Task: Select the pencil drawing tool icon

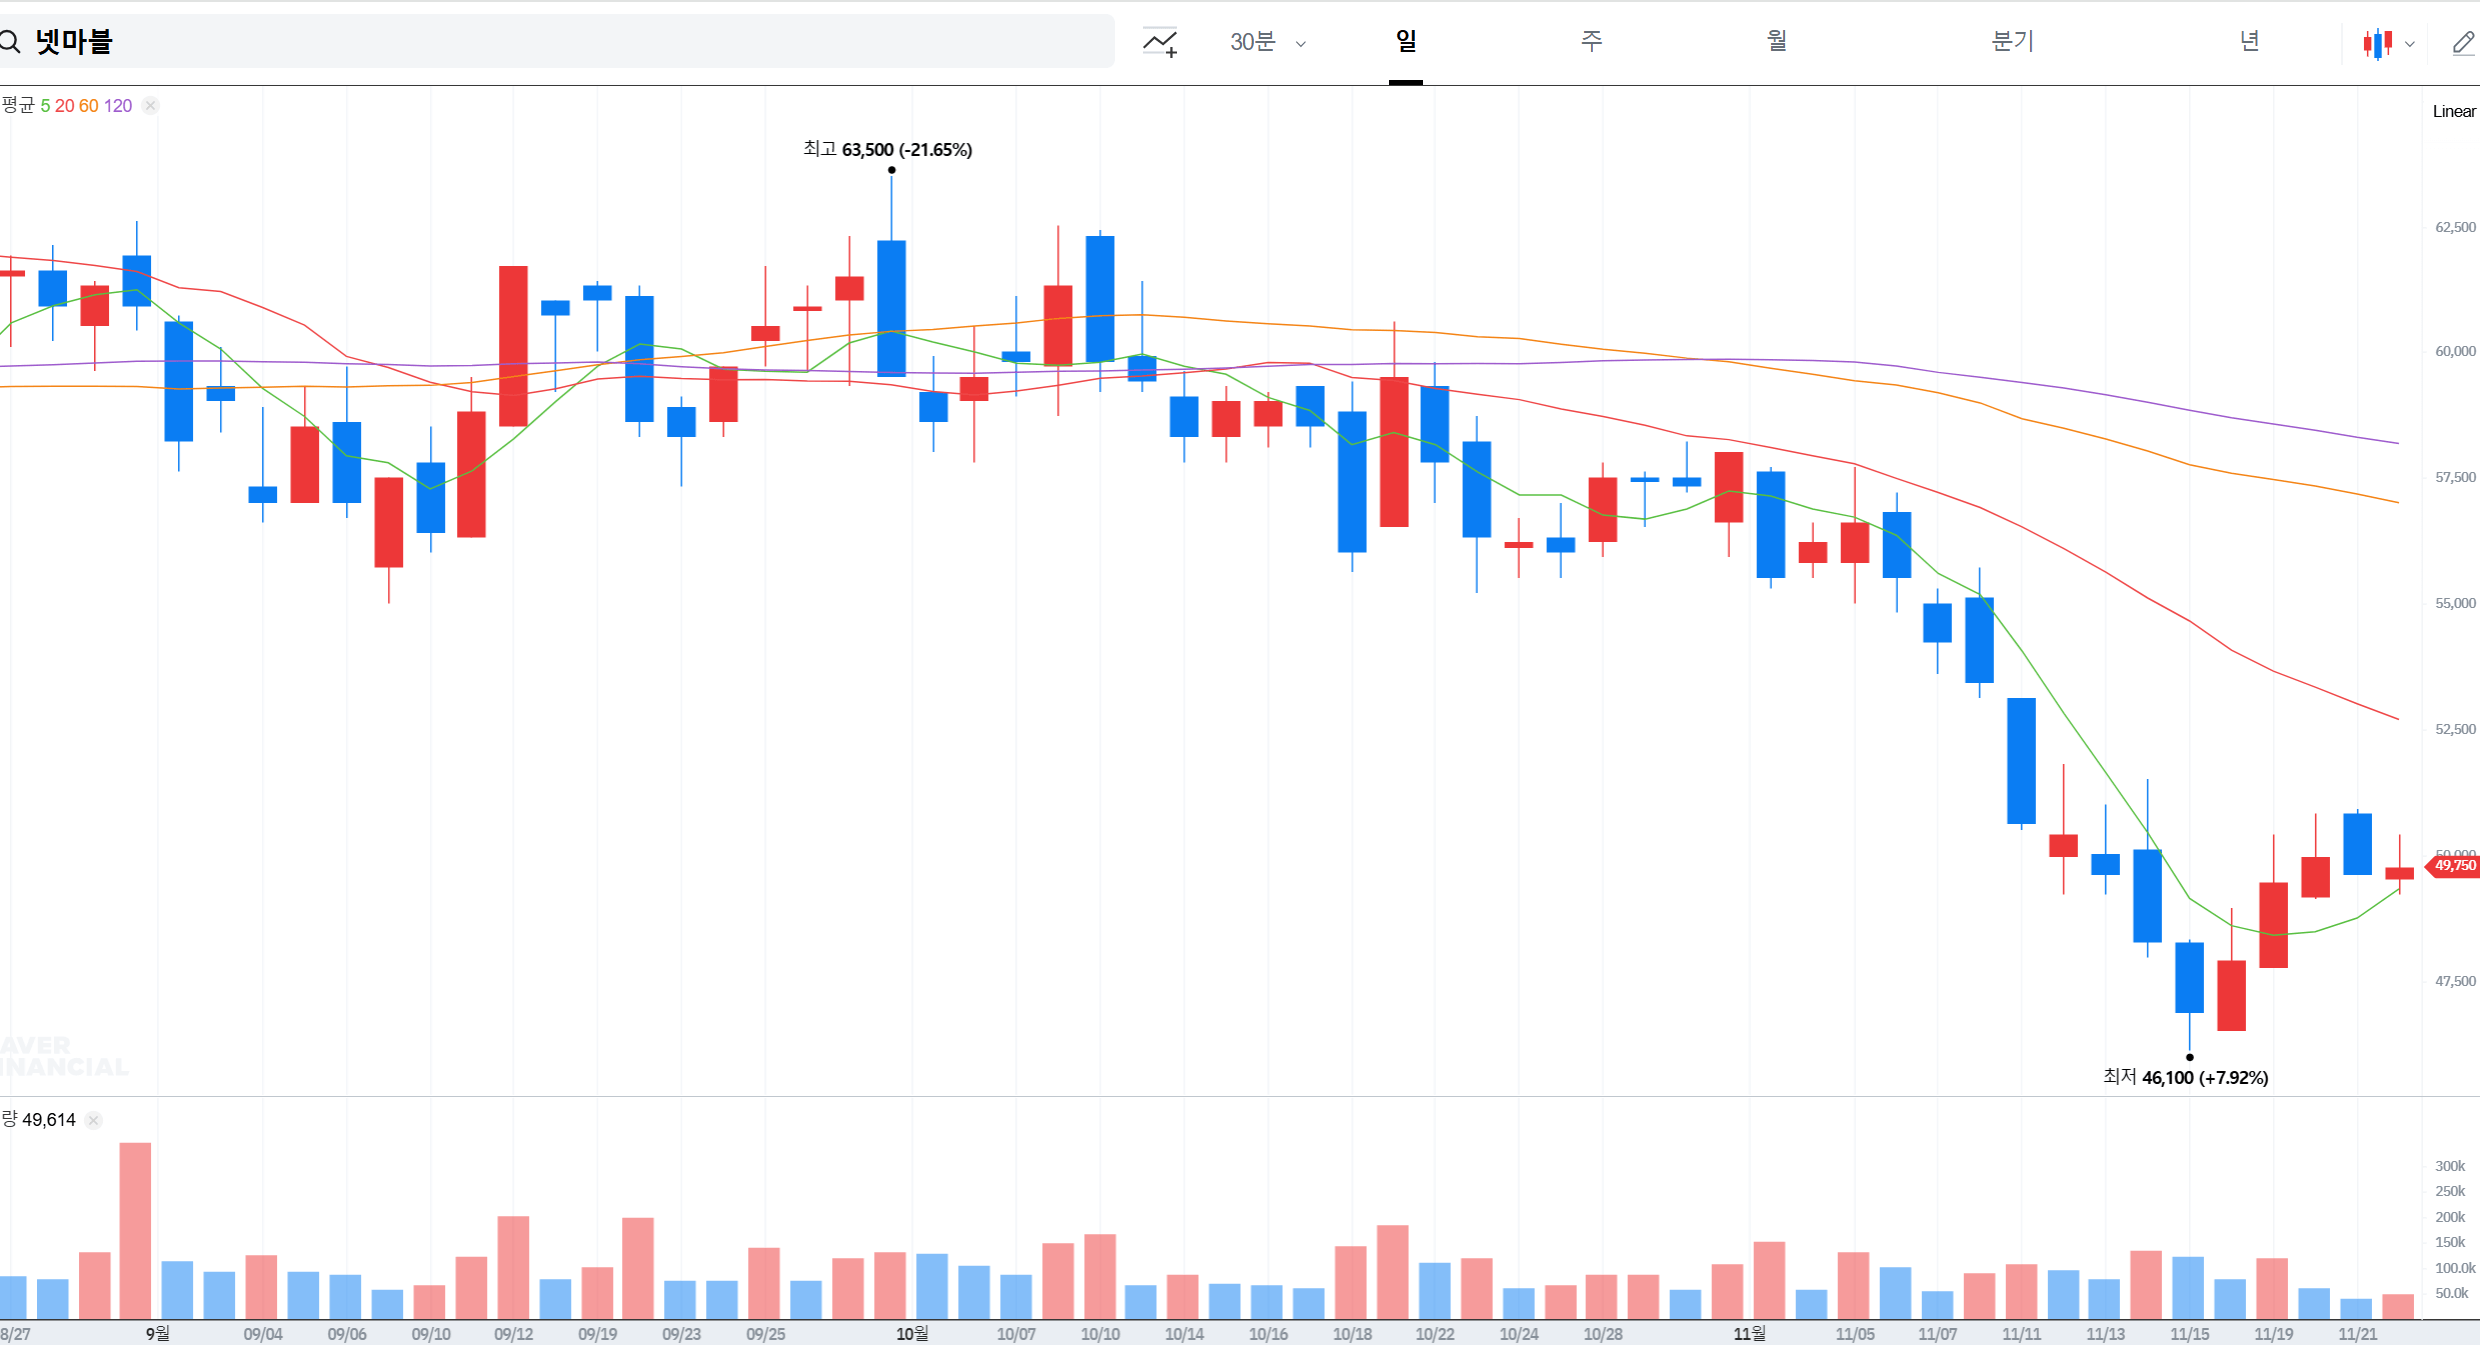Action: pyautogui.click(x=2463, y=43)
